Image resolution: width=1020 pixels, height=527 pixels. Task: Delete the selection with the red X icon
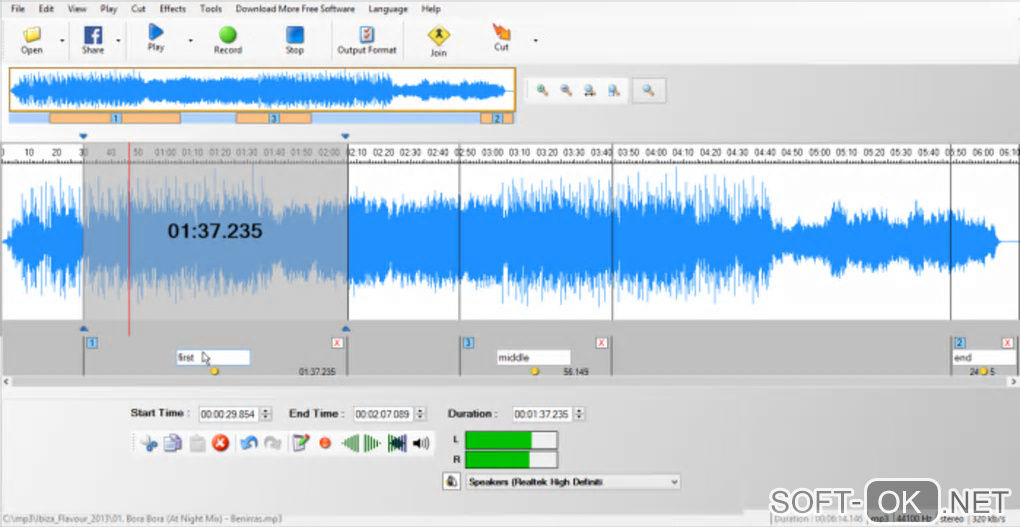click(221, 444)
